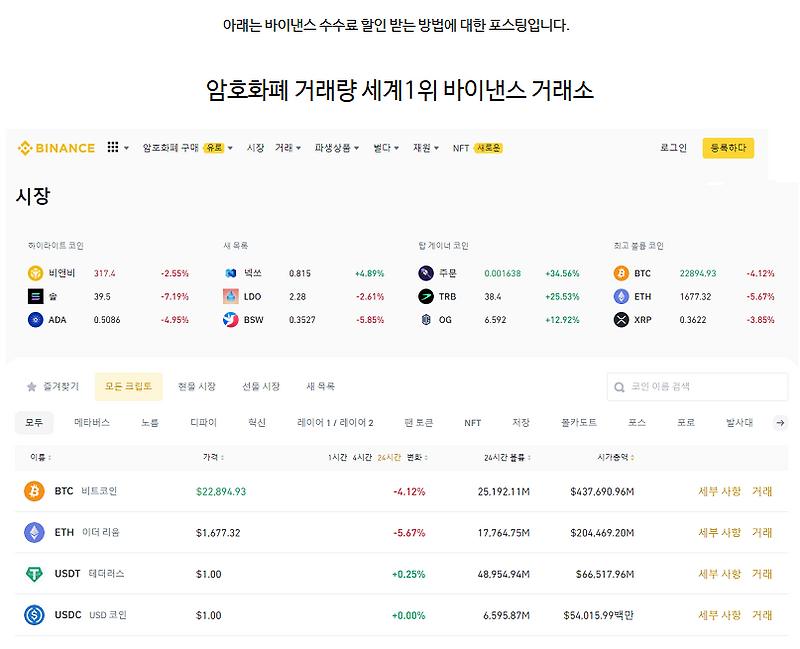The image size is (800, 649).
Task: Click the favorites star icon
Action: (32, 387)
